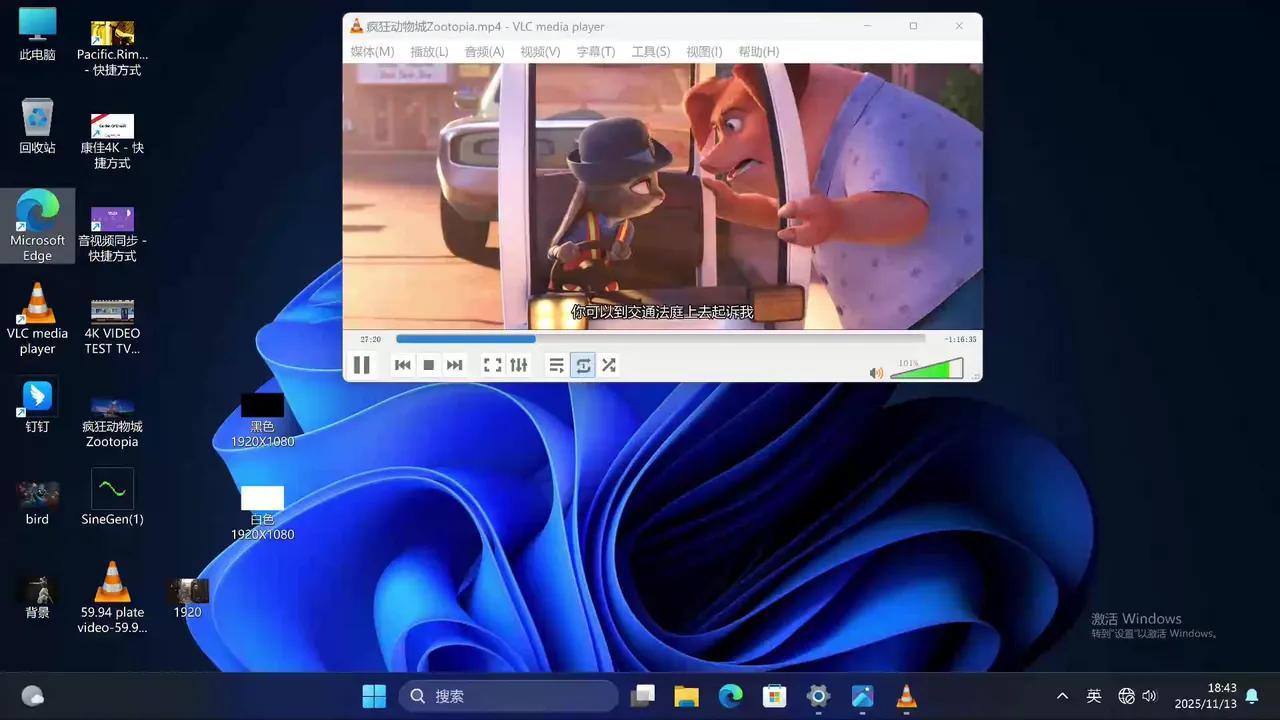Viewport: 1280px width, 720px height.
Task: Open the 音频(A) menu
Action: tap(484, 52)
